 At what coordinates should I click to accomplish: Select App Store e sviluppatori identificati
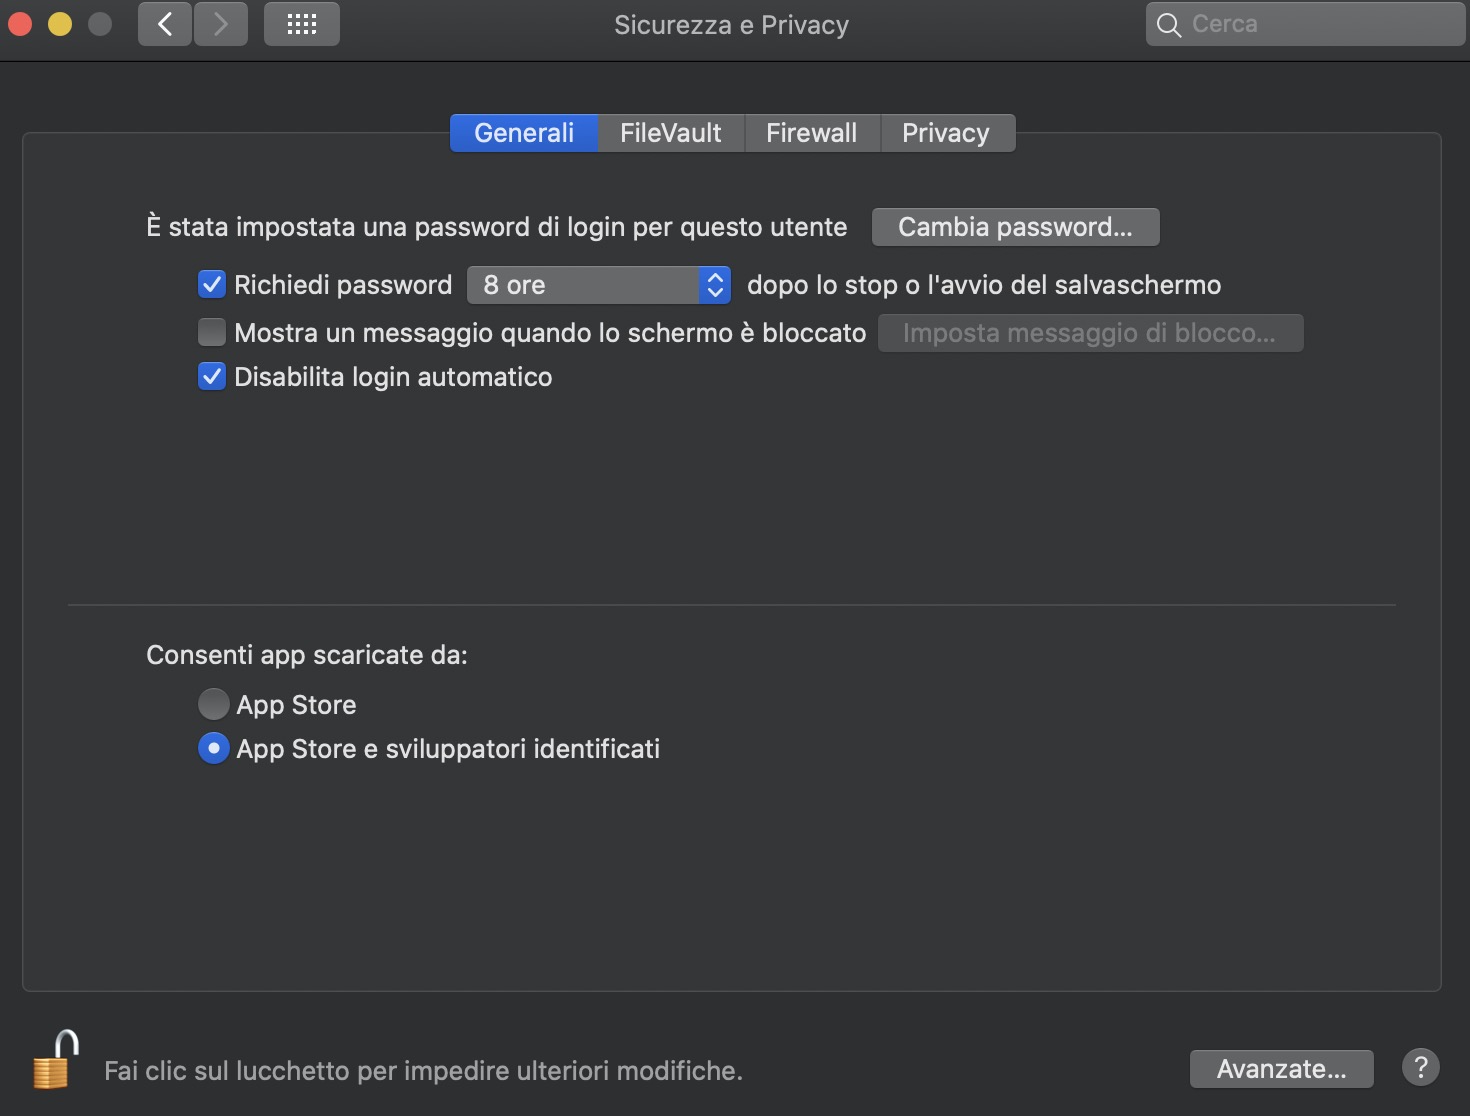[213, 749]
